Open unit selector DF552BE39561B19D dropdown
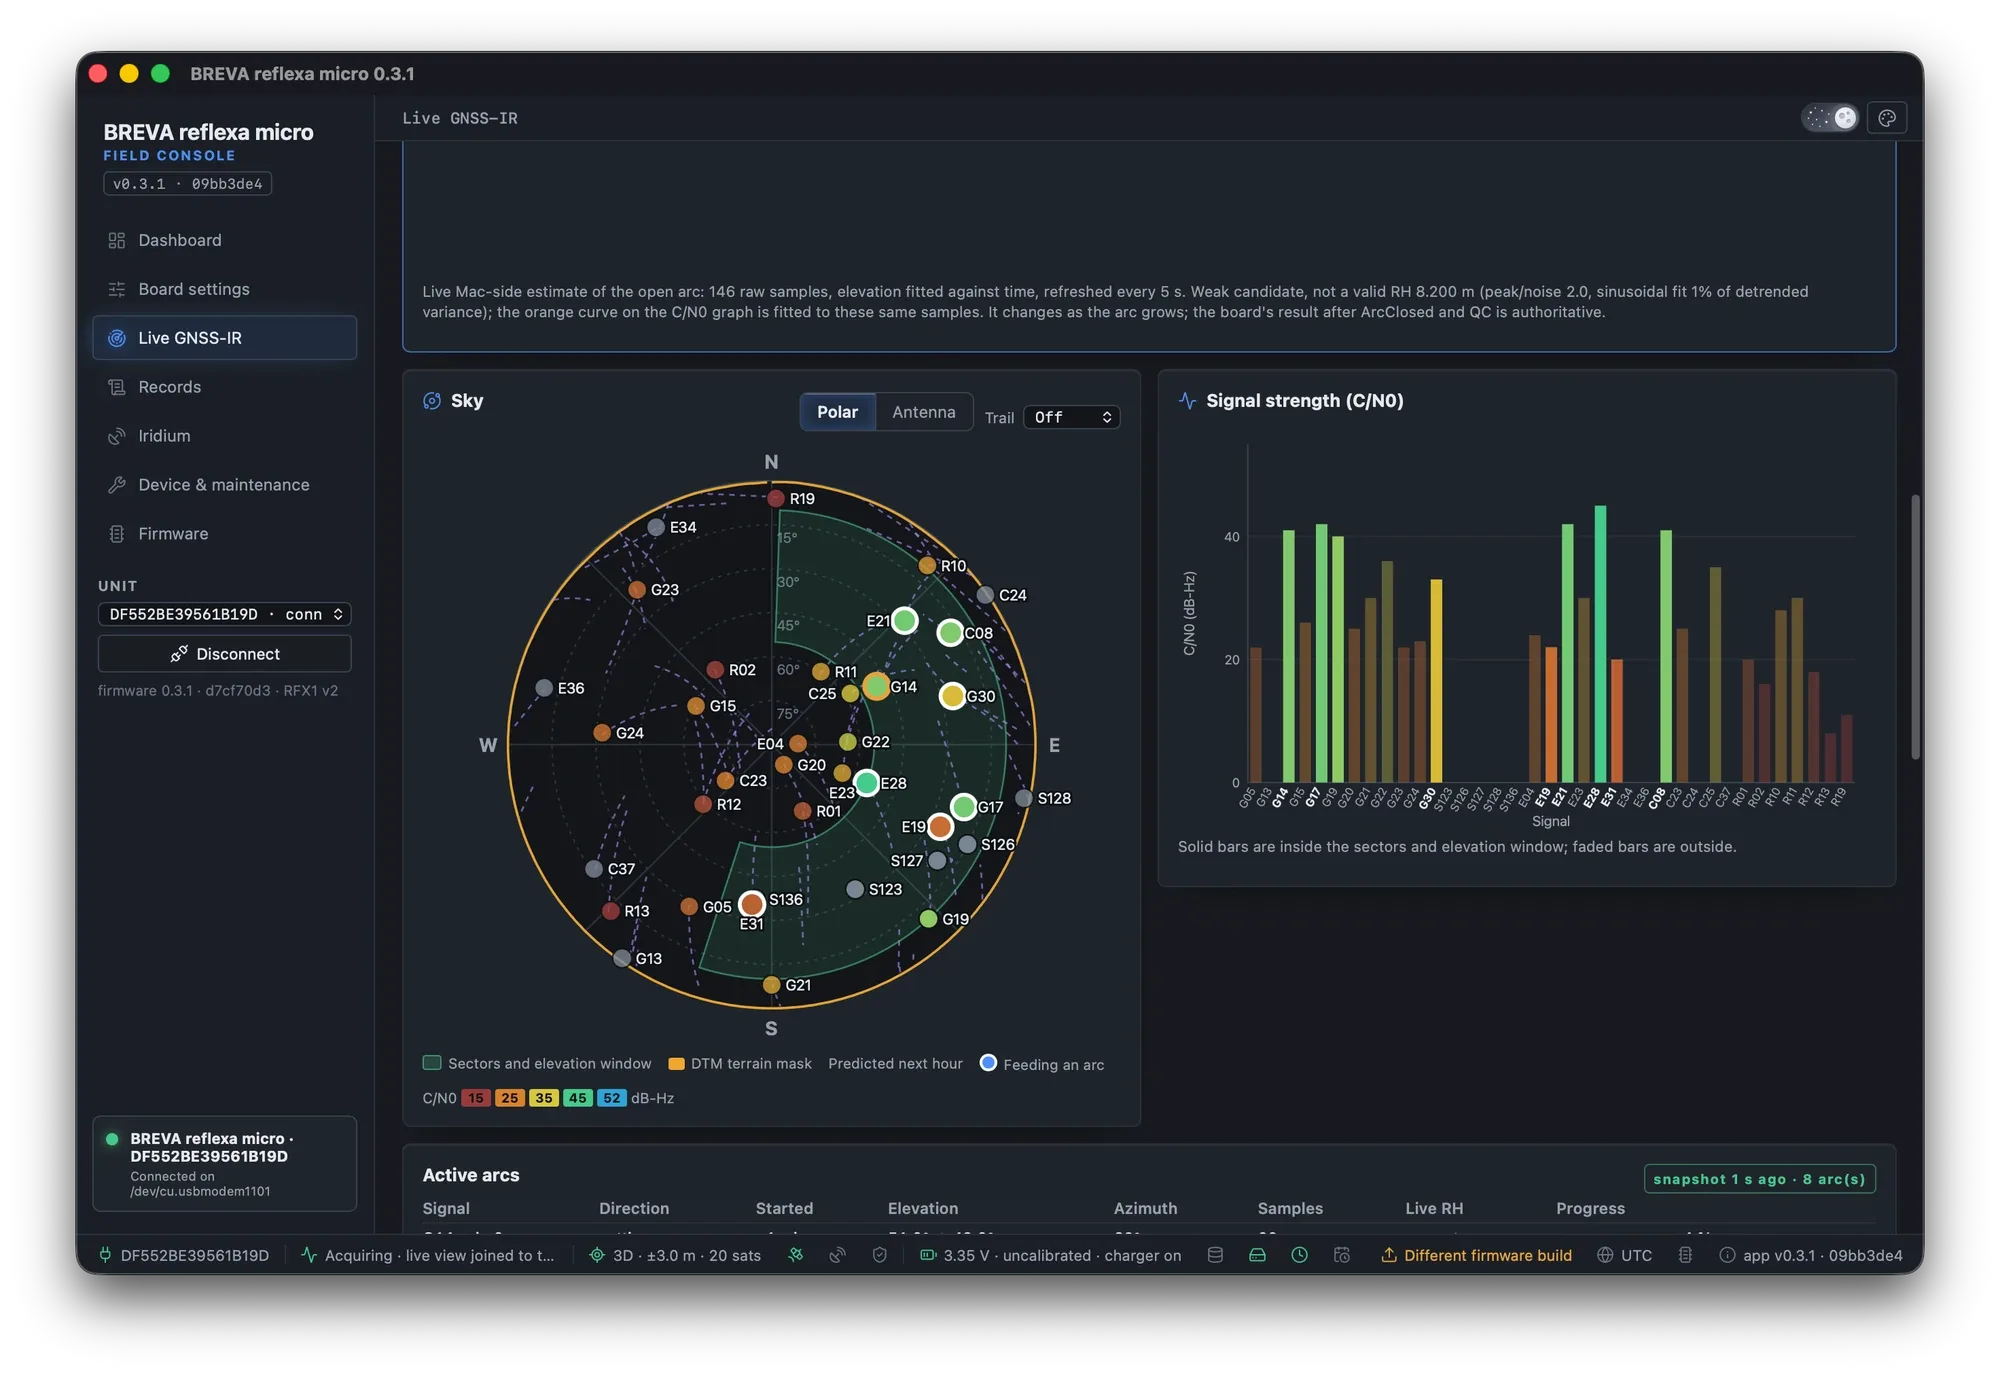The image size is (2000, 1375). click(x=224, y=614)
